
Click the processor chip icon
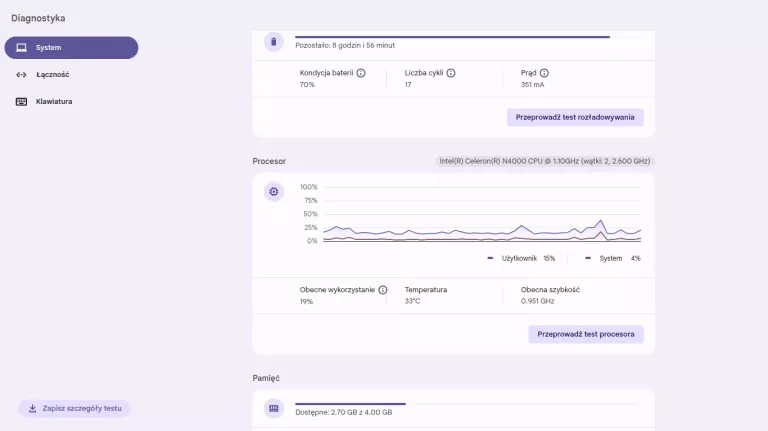274,191
